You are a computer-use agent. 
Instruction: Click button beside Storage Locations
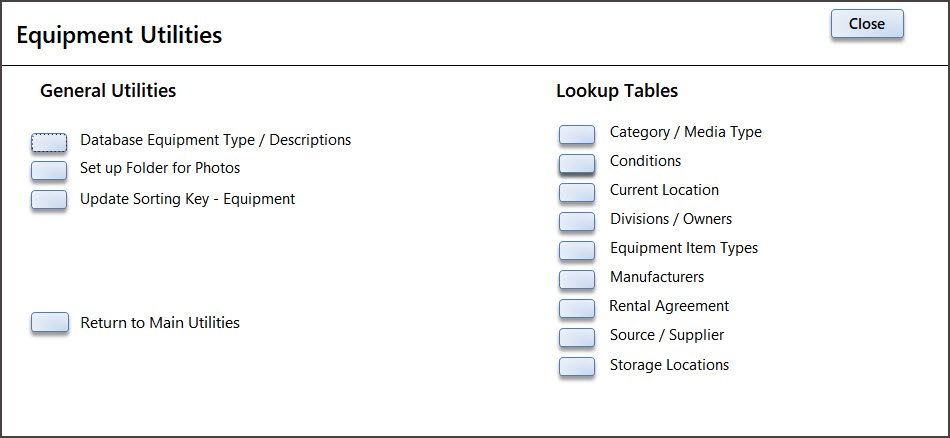point(577,366)
